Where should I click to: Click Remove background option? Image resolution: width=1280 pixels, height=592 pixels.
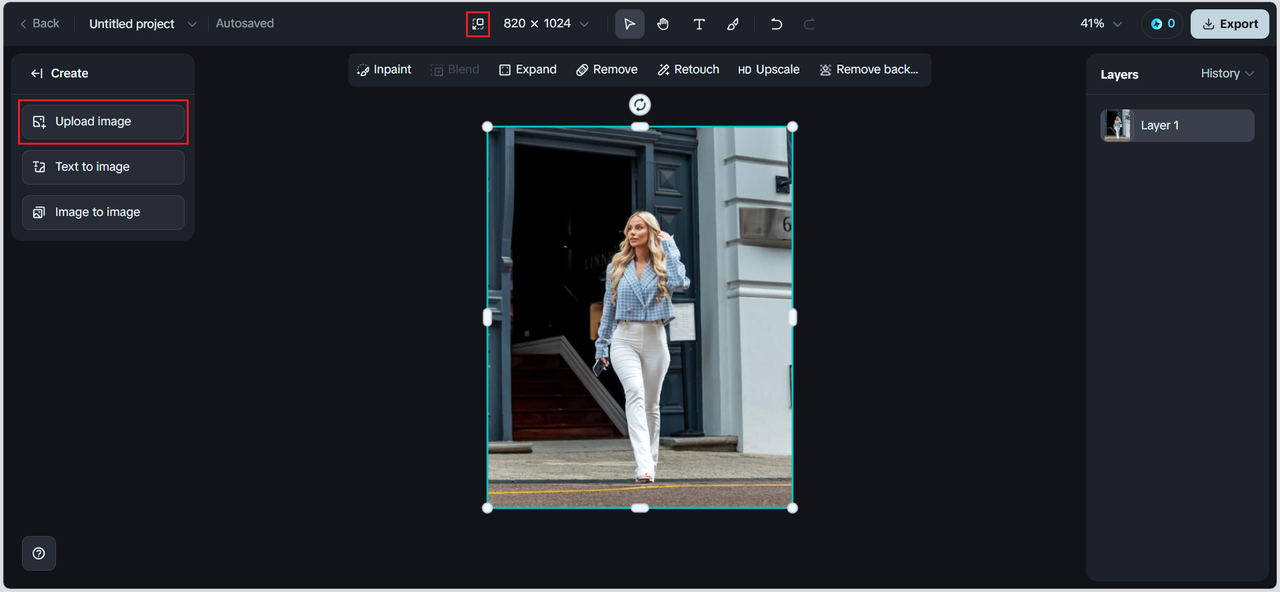point(868,69)
